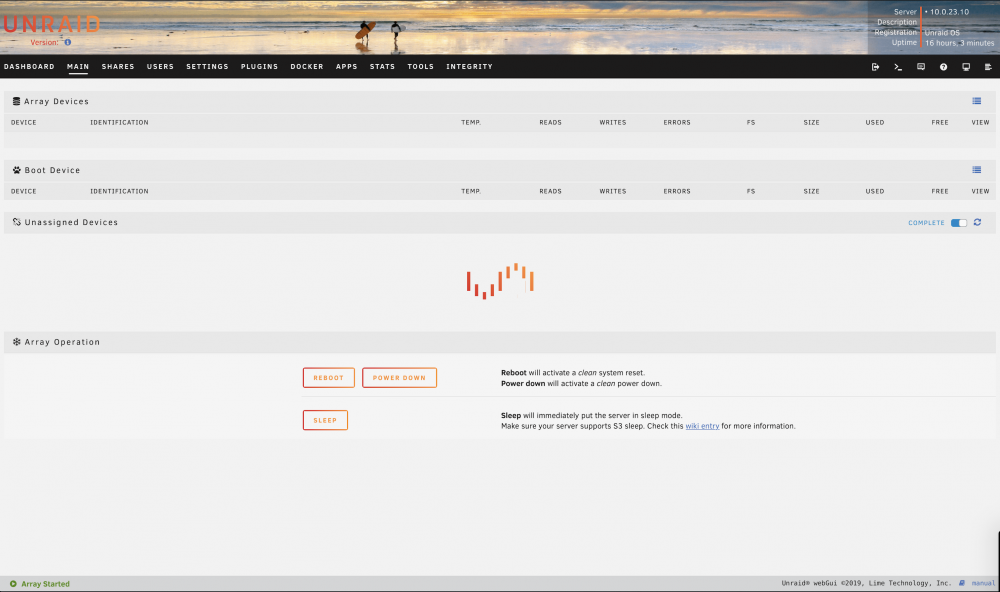Click Array Devices IDENTIFICATION column header
The height and width of the screenshot is (592, 1000).
pos(119,122)
